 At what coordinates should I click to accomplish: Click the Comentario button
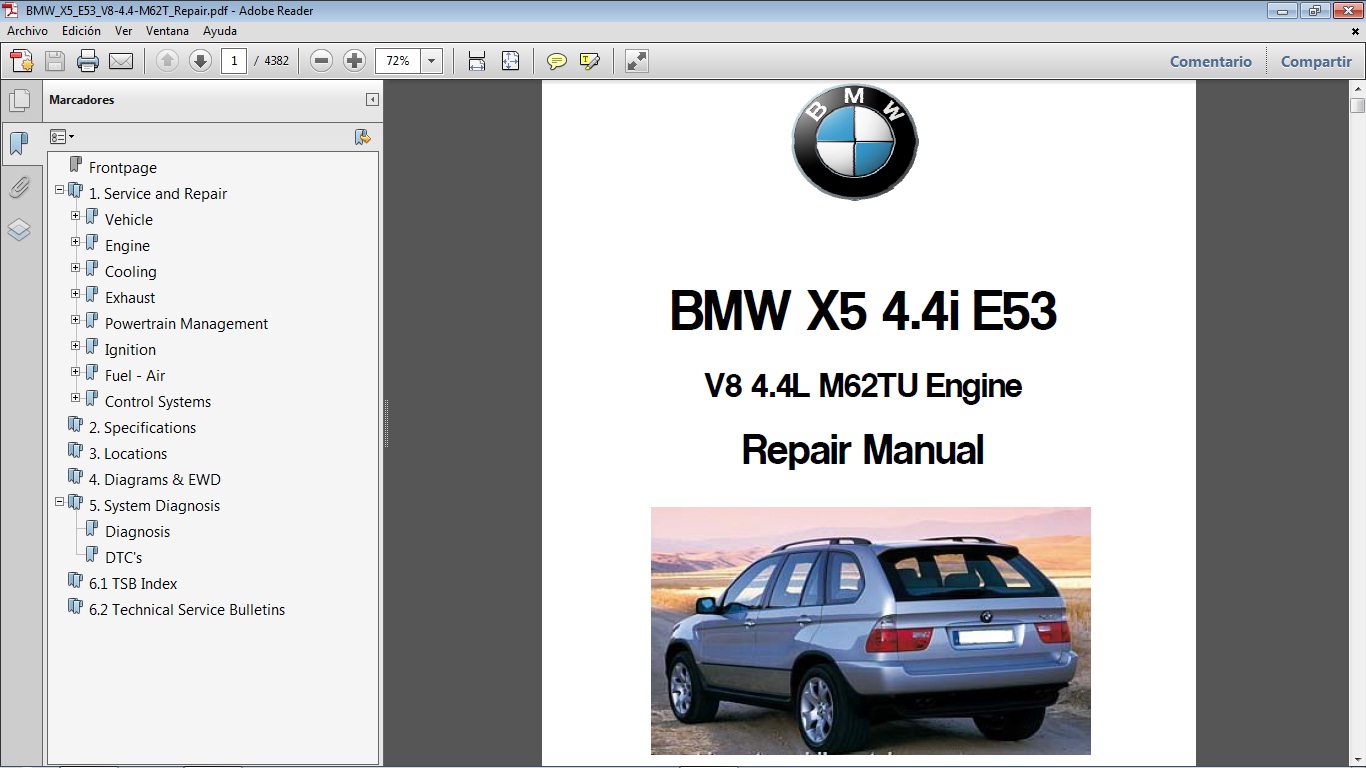tap(1210, 61)
